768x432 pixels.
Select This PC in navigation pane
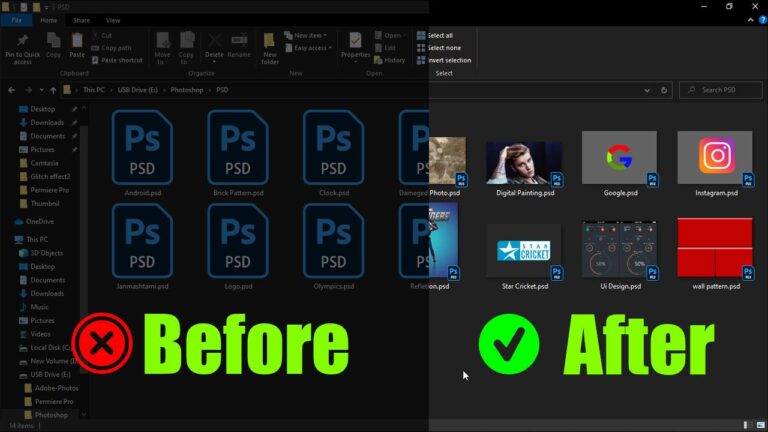coord(31,240)
